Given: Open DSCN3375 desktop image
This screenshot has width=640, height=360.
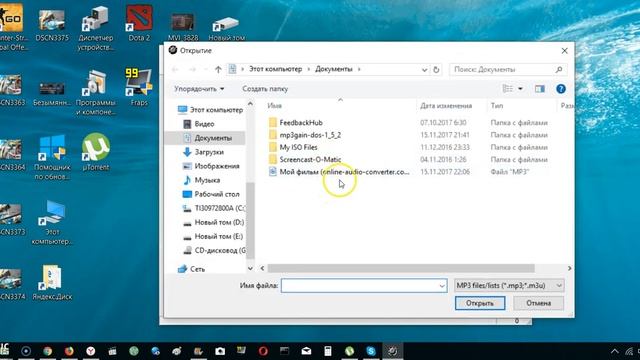Looking at the screenshot, I should [52, 25].
